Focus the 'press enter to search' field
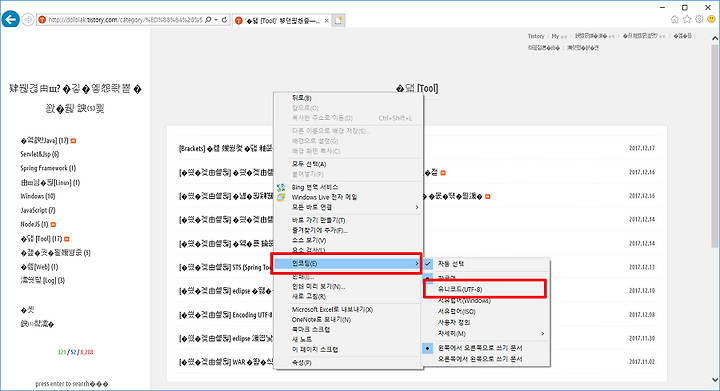 pos(72,384)
